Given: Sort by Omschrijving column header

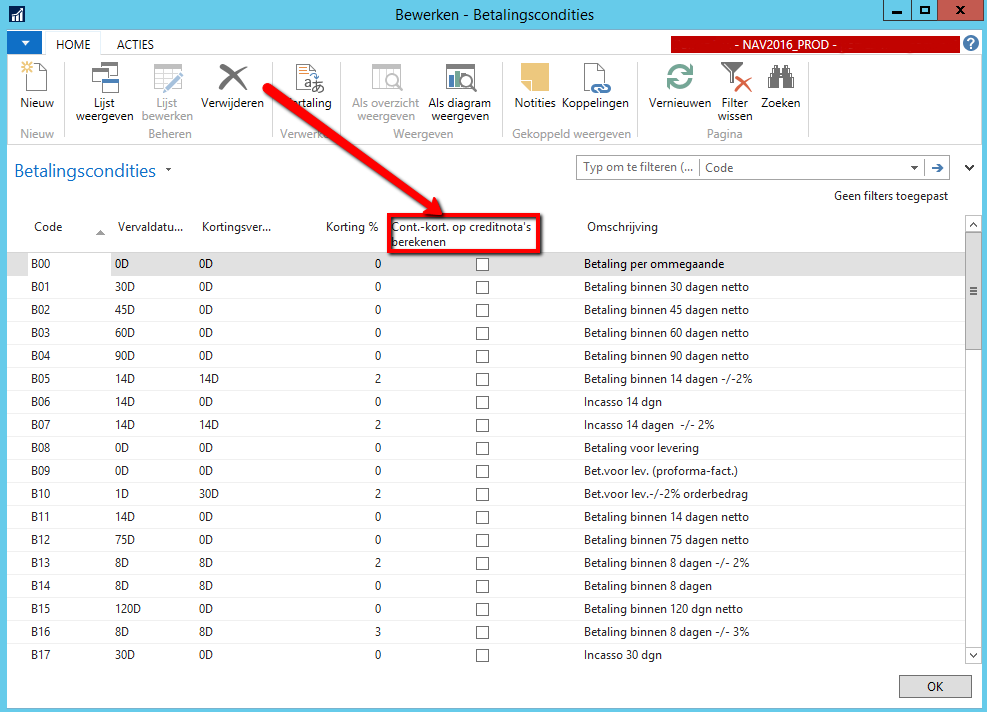Looking at the screenshot, I should [x=622, y=227].
